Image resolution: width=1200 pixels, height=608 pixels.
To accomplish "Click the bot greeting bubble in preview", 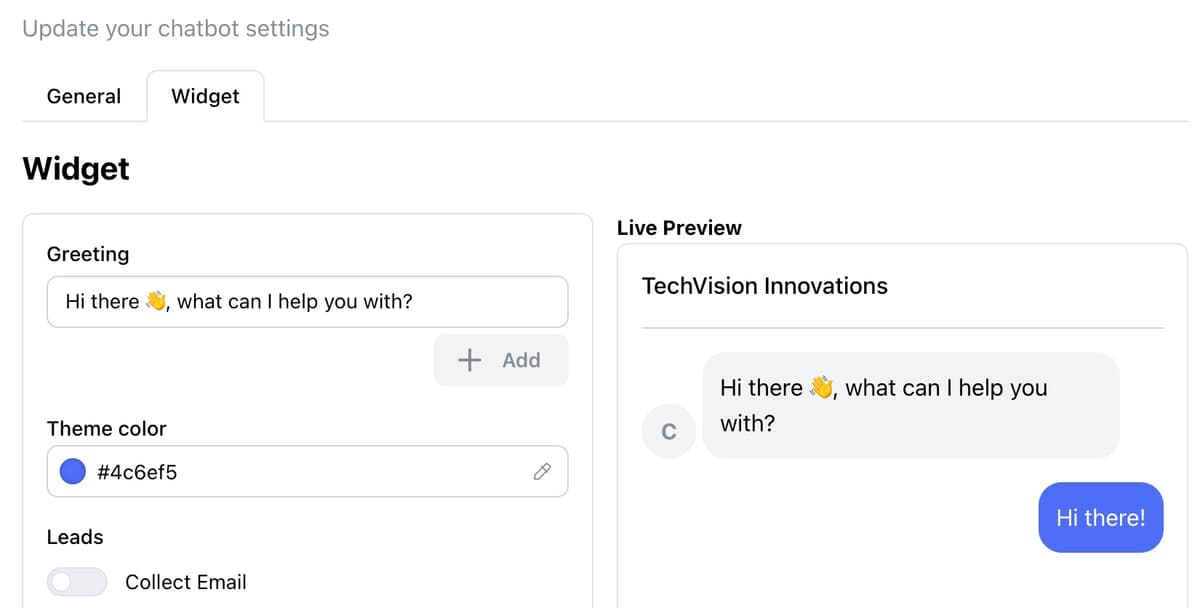I will pyautogui.click(x=910, y=405).
